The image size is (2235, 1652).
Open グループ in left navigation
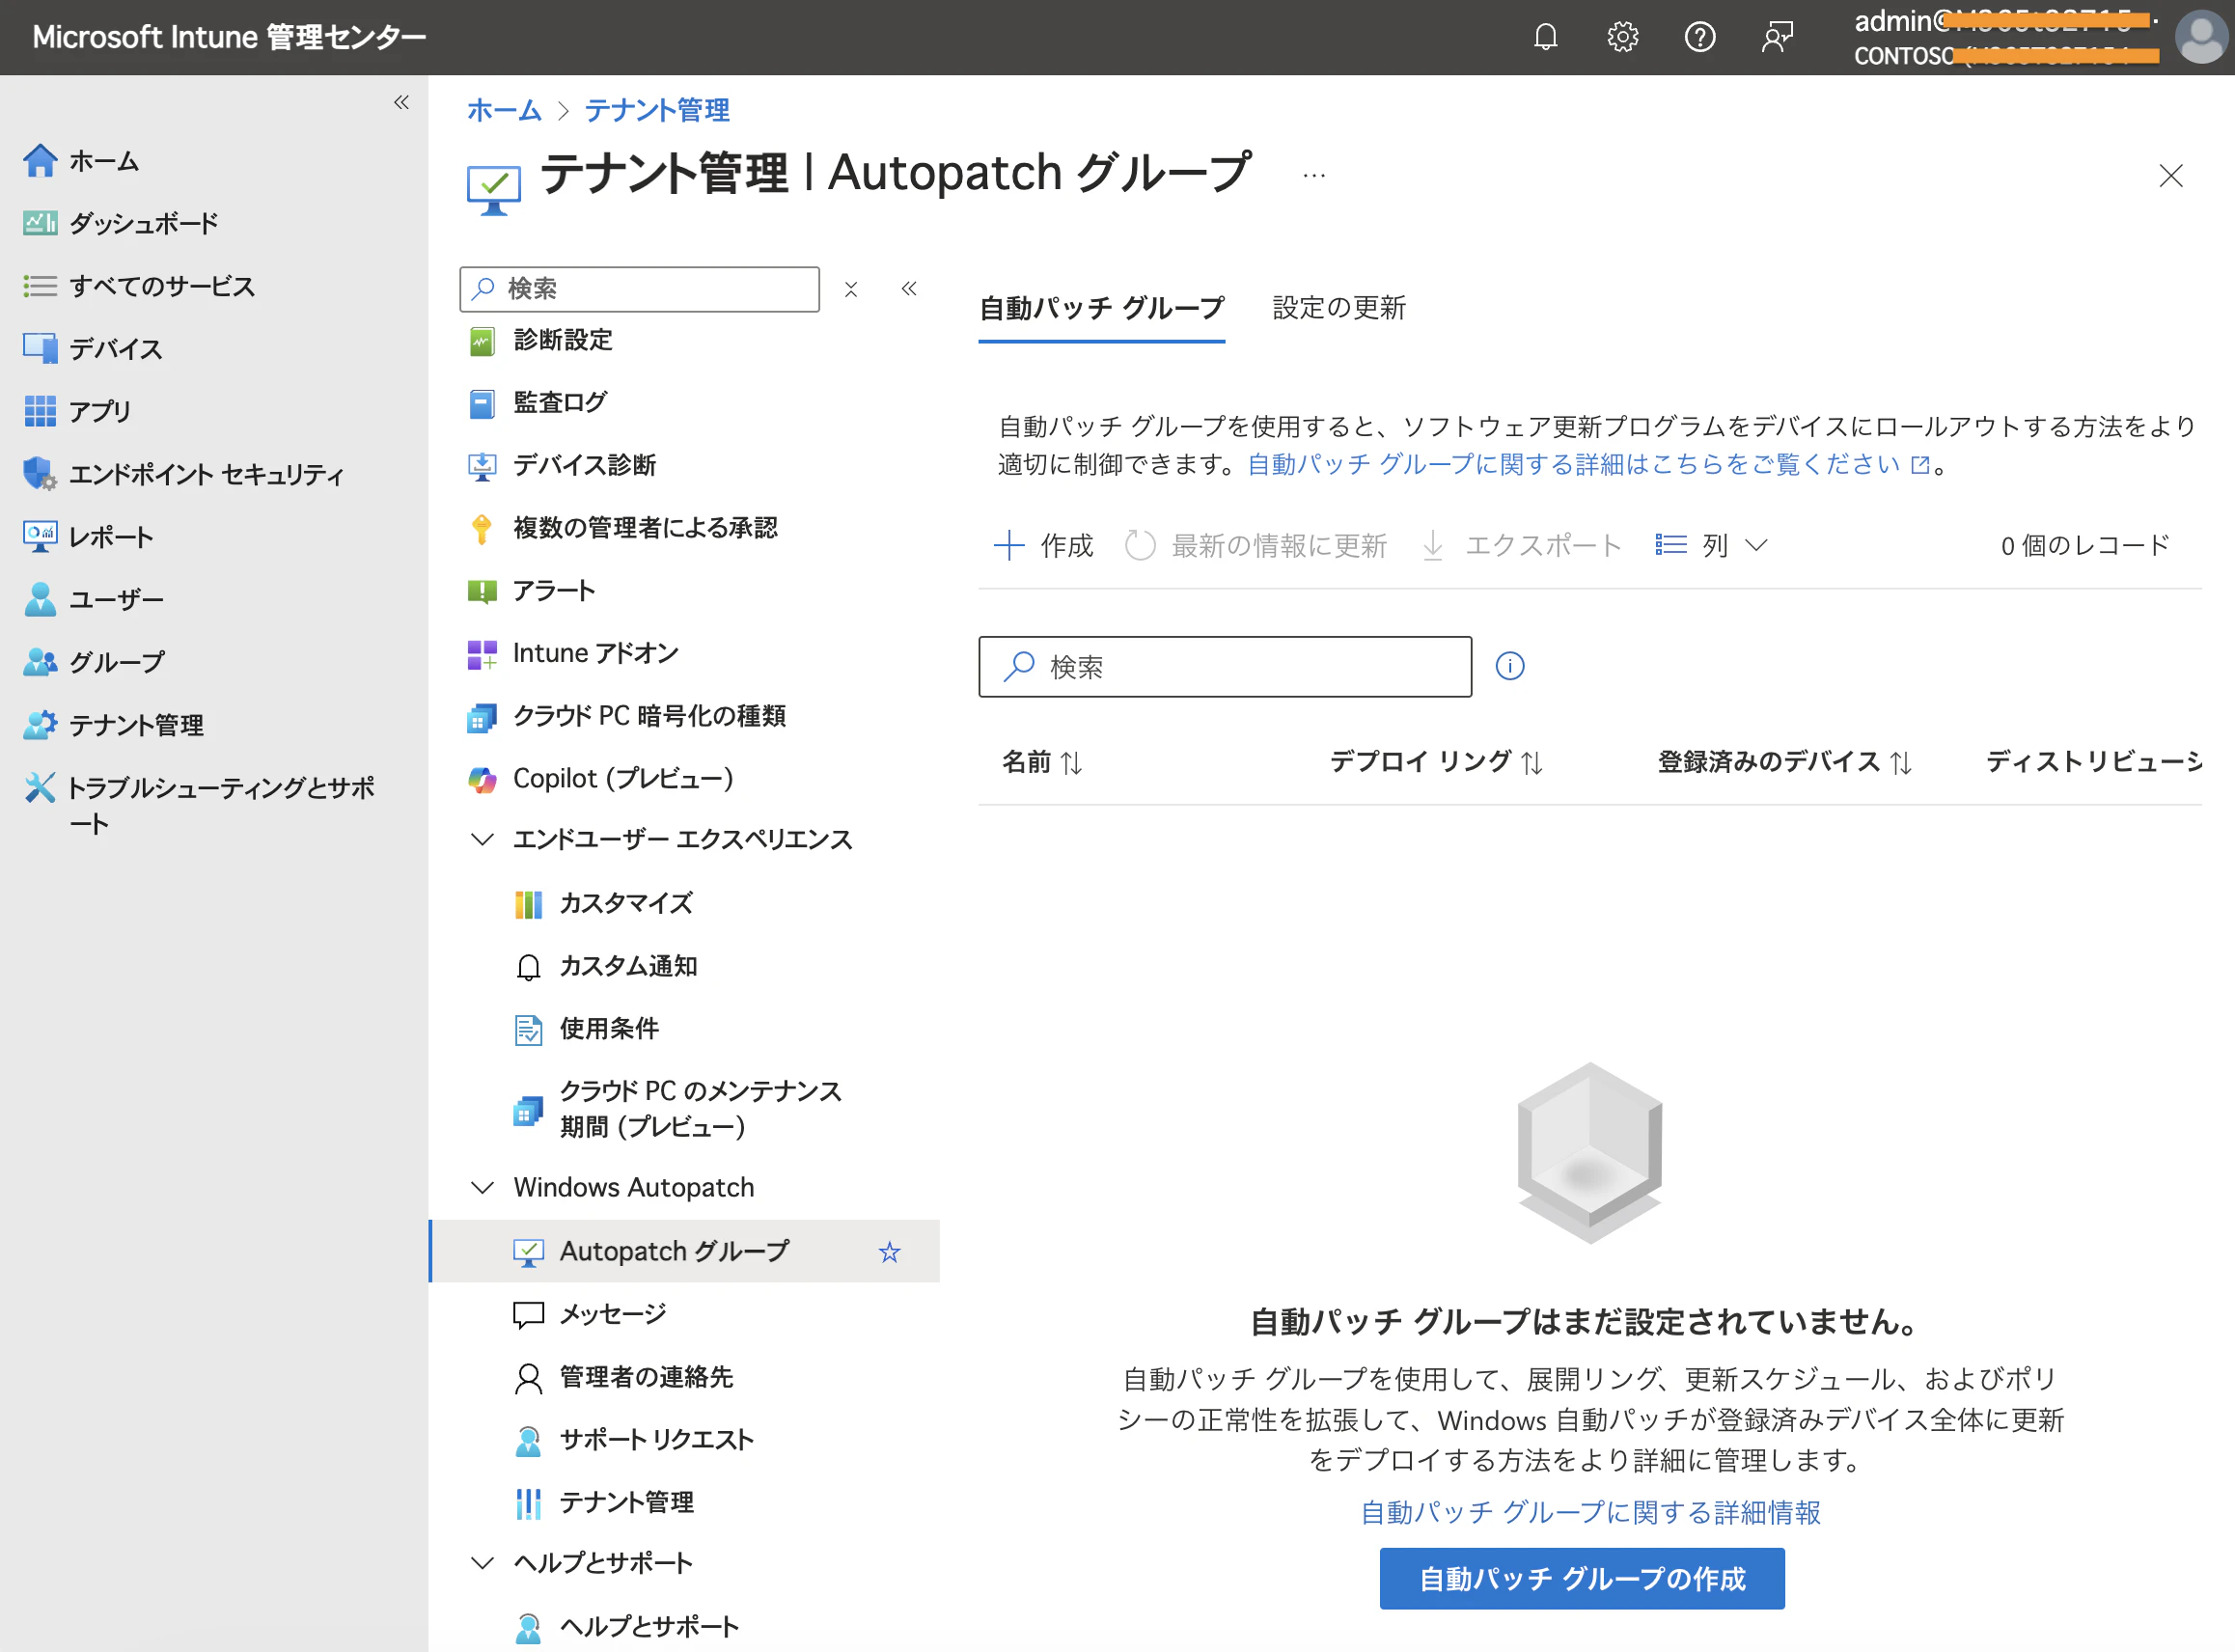pyautogui.click(x=94, y=662)
